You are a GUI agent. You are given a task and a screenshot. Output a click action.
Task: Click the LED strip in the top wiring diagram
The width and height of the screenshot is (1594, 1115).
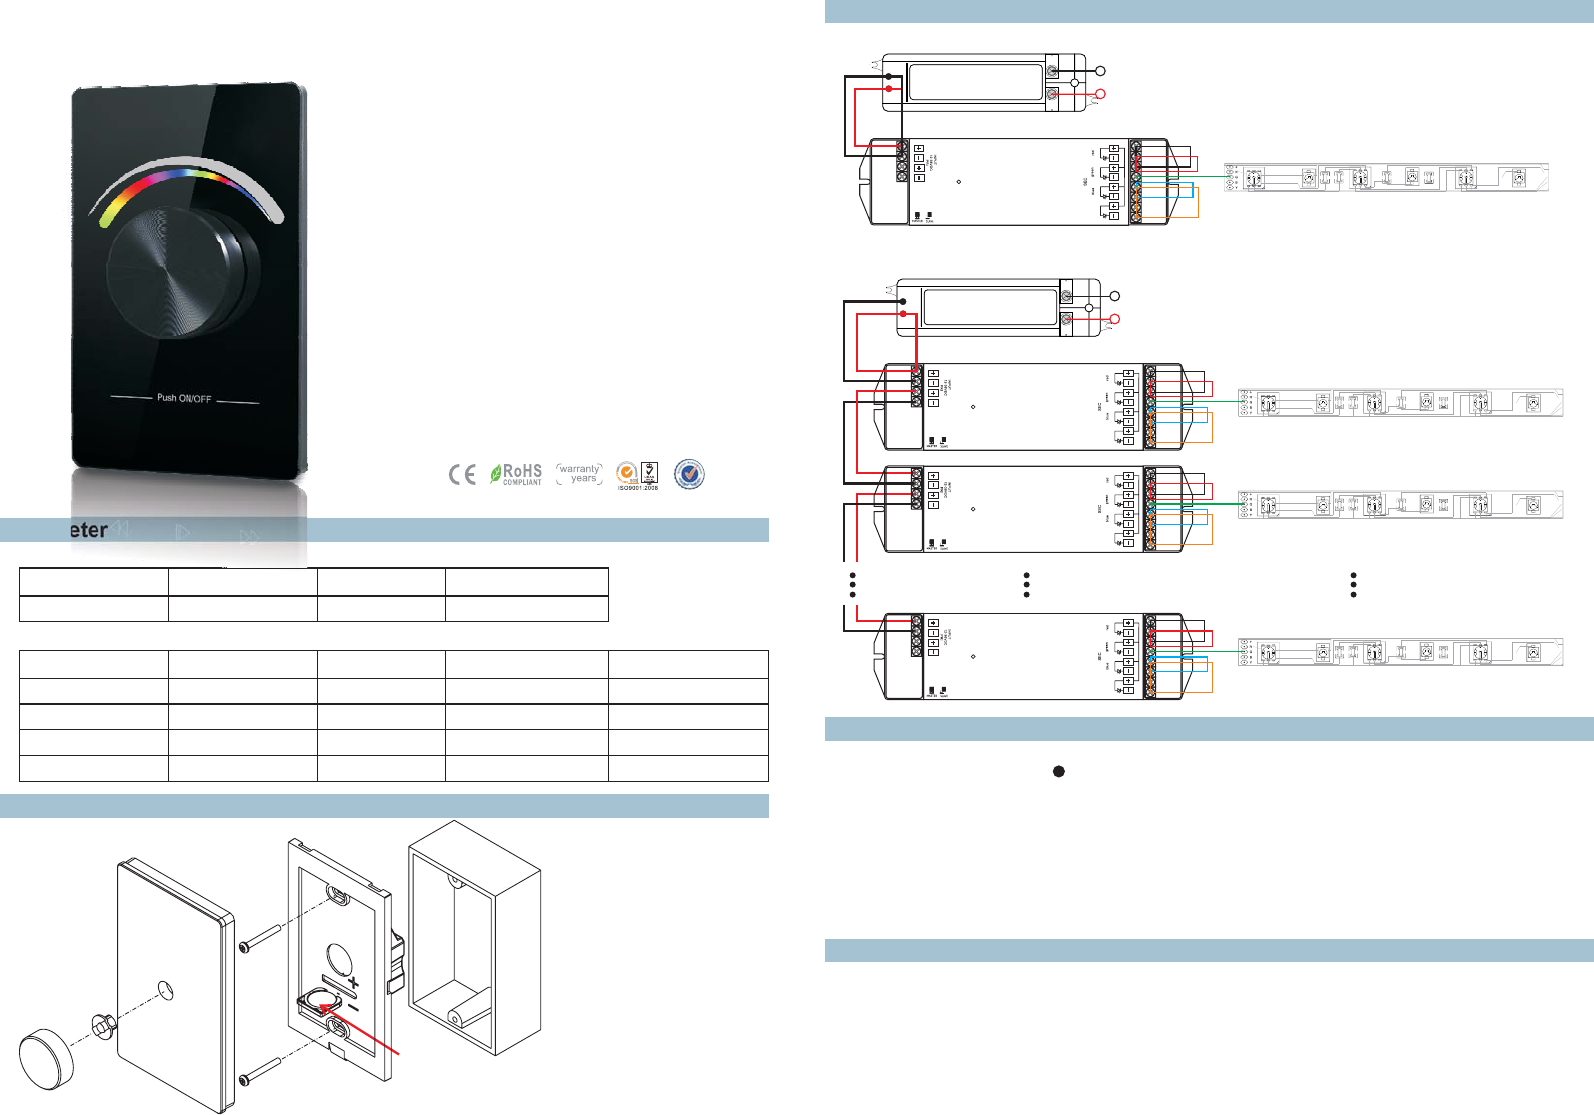pos(1386,177)
